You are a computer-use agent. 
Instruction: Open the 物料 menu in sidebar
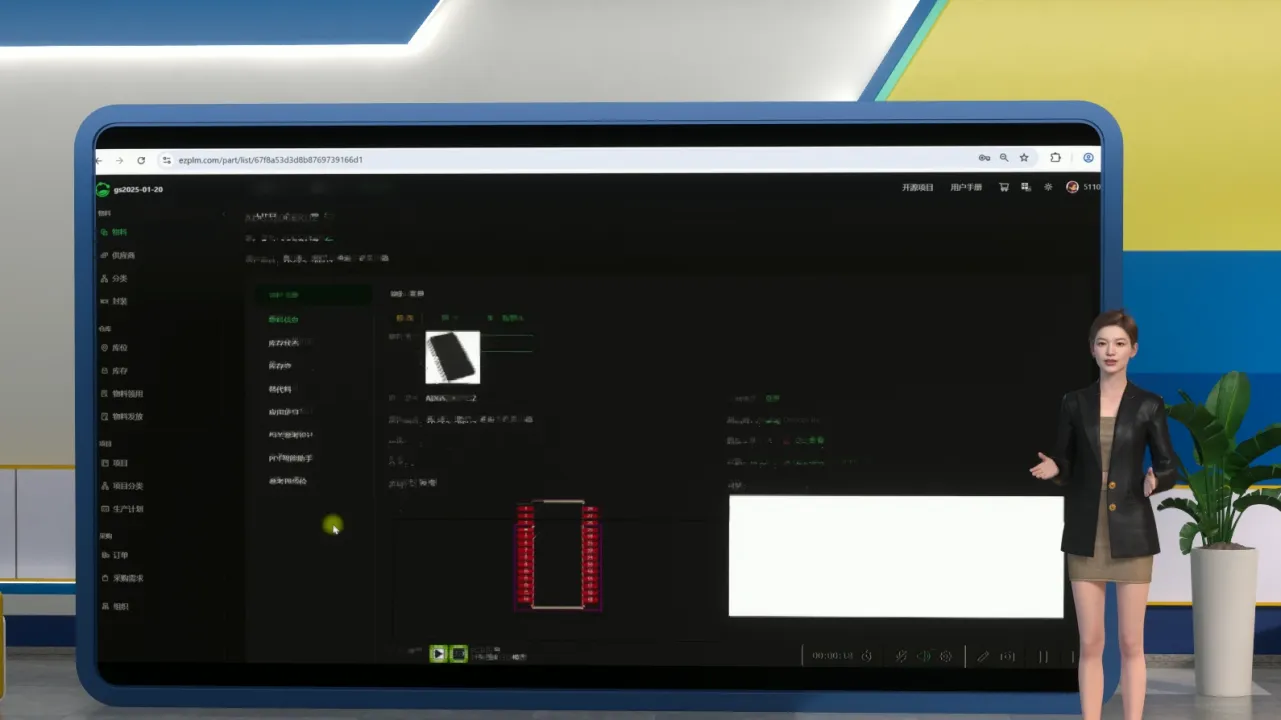coord(118,232)
